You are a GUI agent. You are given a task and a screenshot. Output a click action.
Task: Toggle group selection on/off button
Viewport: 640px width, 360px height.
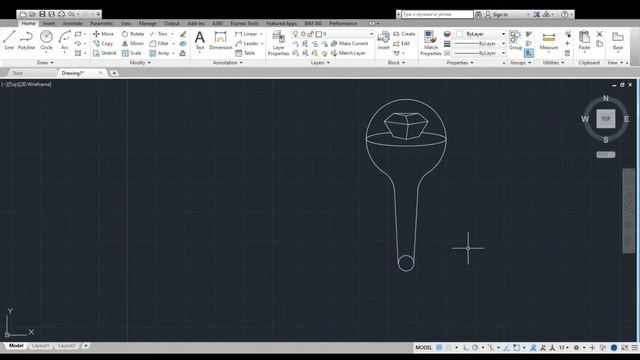pyautogui.click(x=529, y=53)
